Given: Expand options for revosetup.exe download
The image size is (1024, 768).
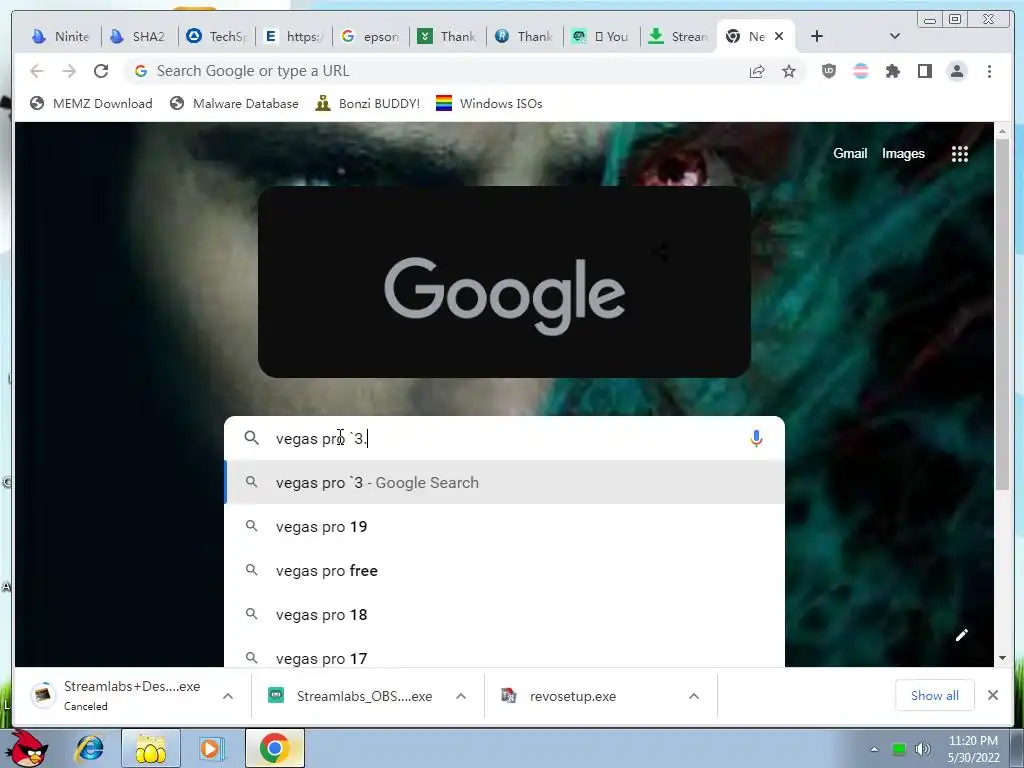Looking at the screenshot, I should (694, 696).
